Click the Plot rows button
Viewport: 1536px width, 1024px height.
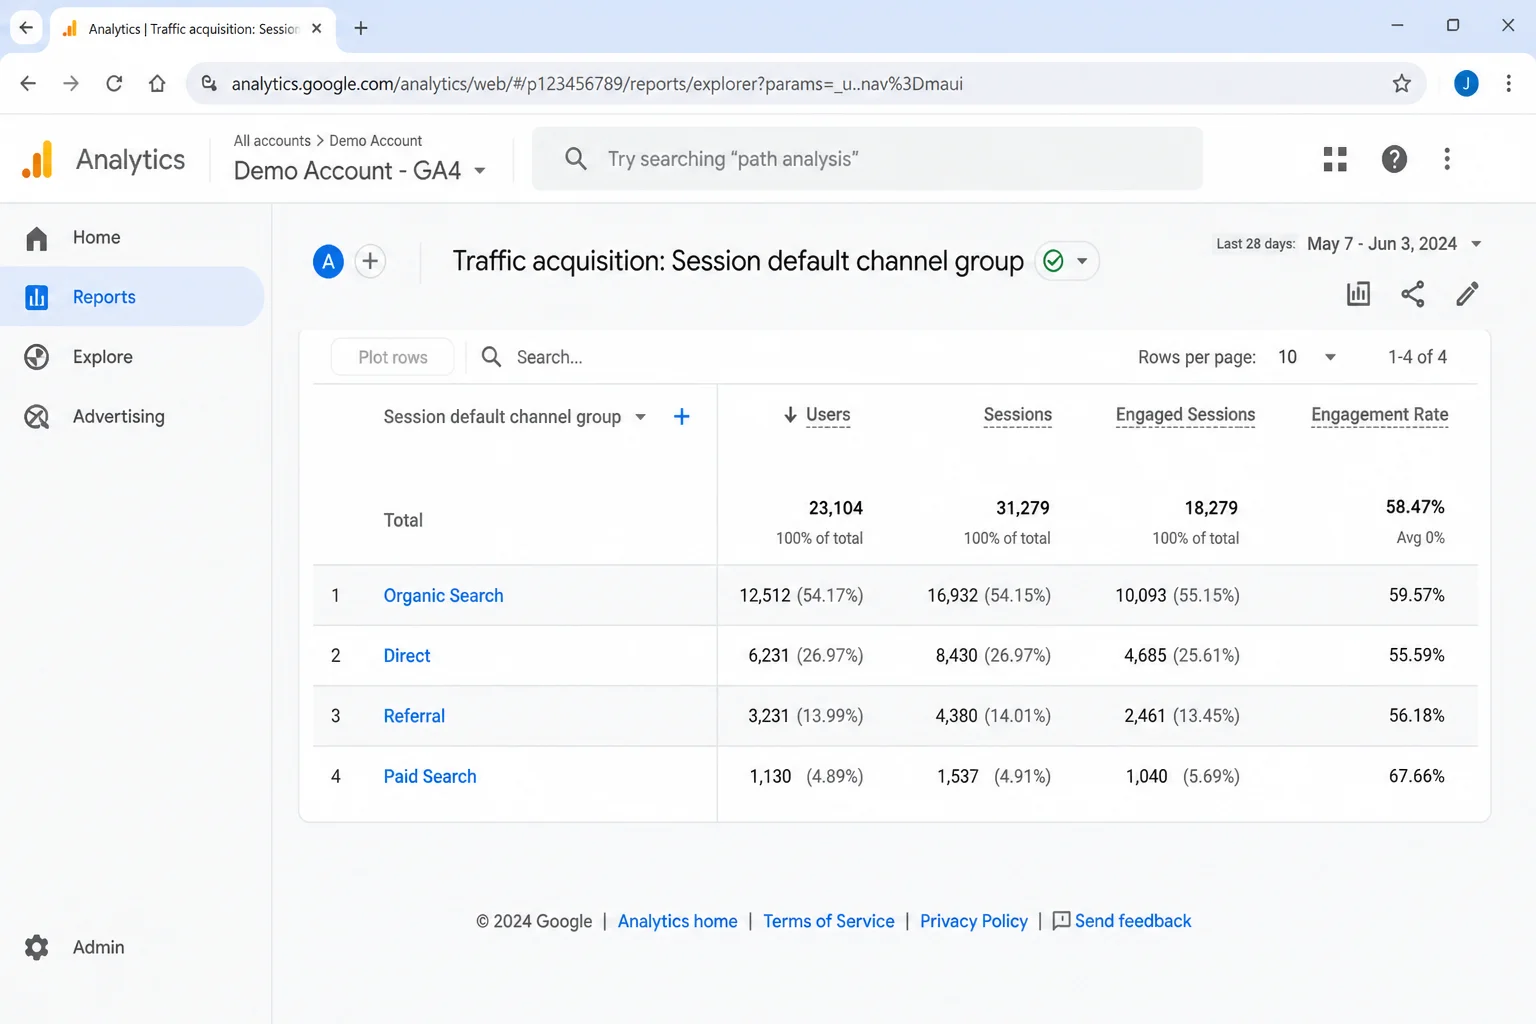pyautogui.click(x=393, y=357)
